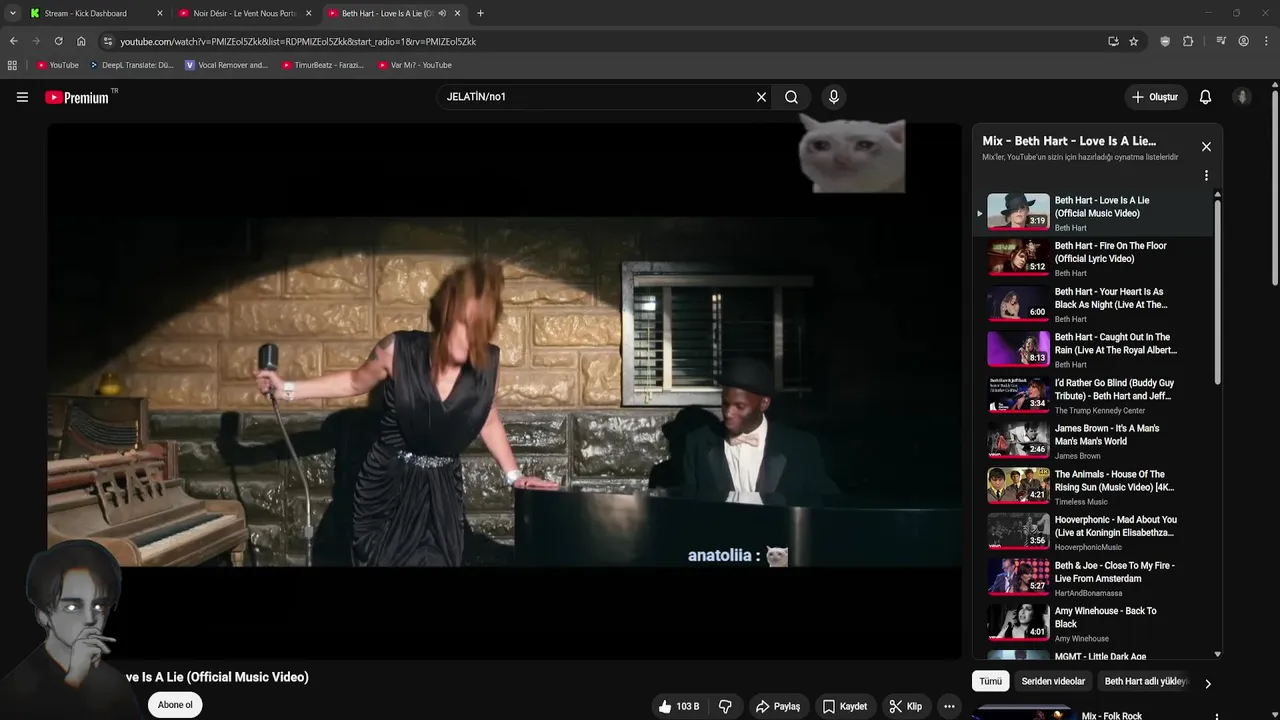Play Your Heart Is As Black As Night
The width and height of the screenshot is (1280, 720).
pyautogui.click(x=1094, y=303)
